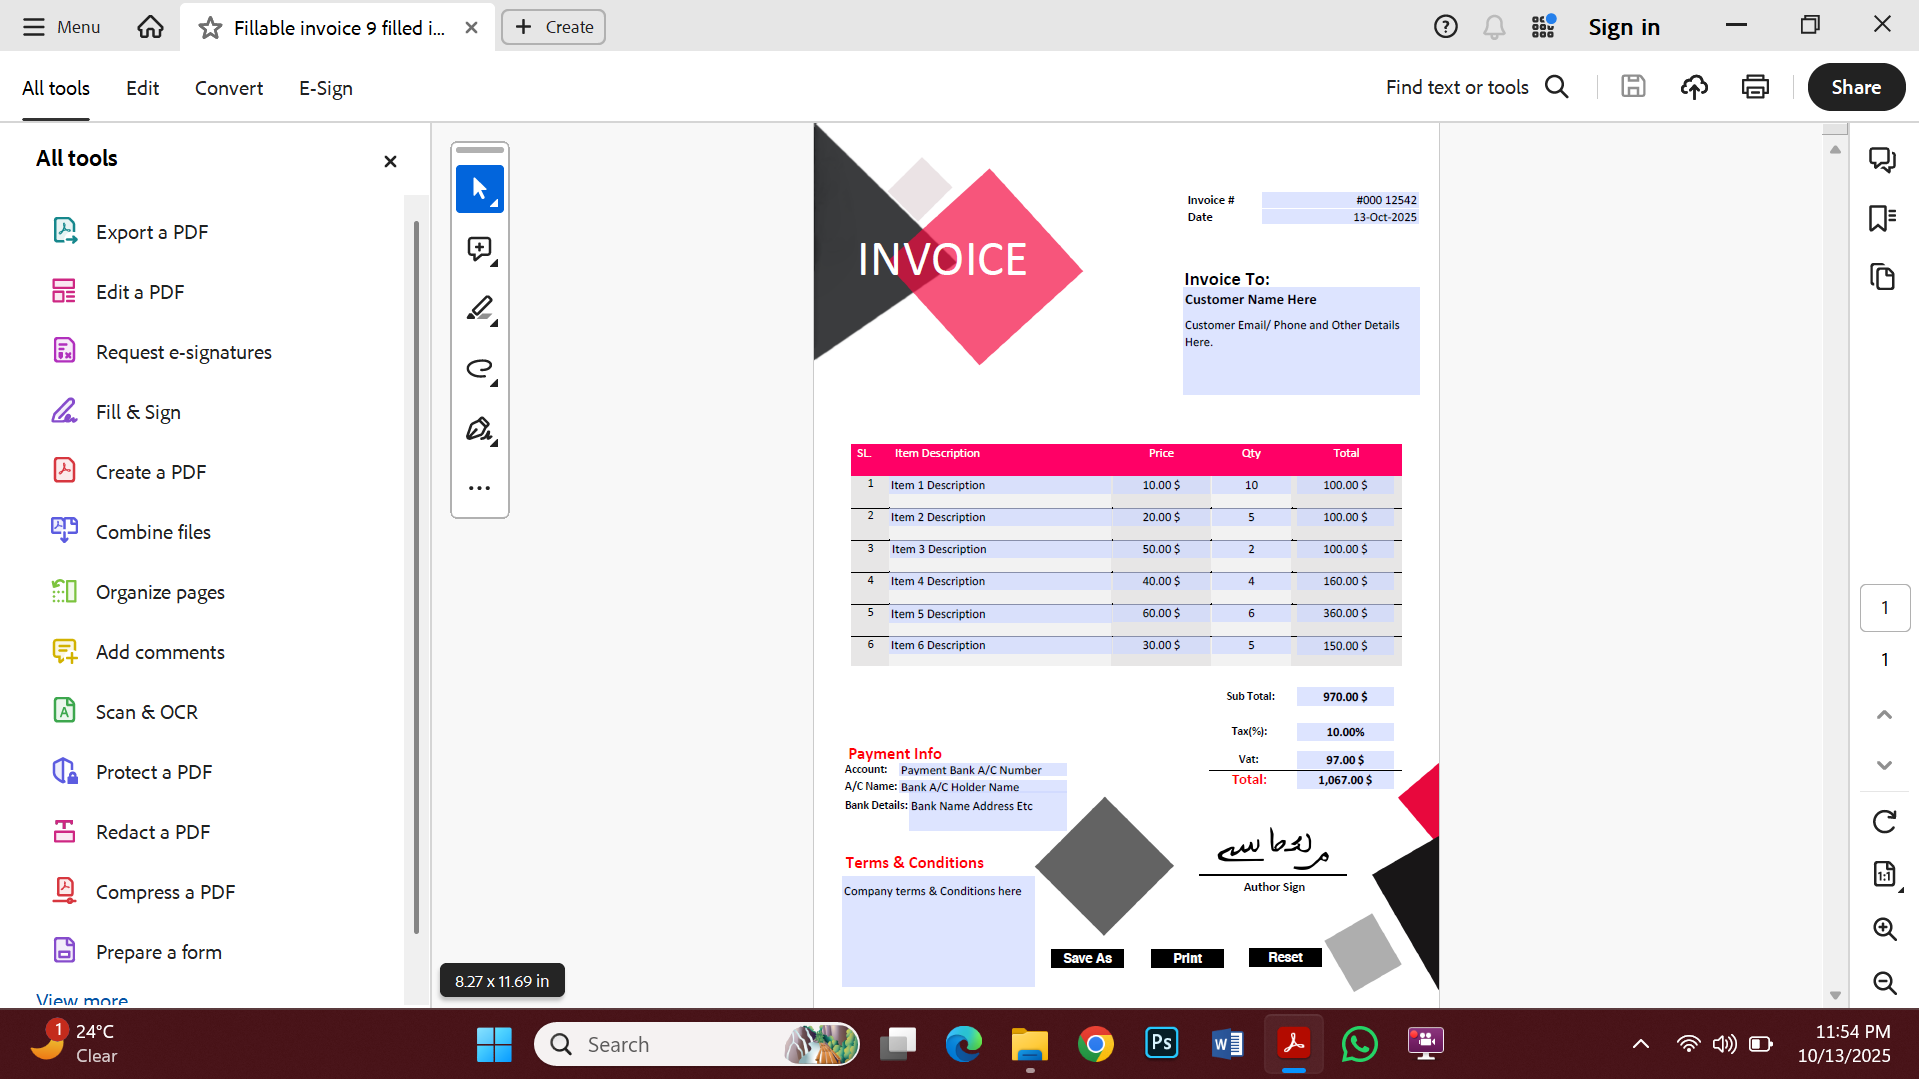Print the invoice using the printer icon
Screen dimensions: 1919x1079
pyautogui.click(x=1755, y=87)
